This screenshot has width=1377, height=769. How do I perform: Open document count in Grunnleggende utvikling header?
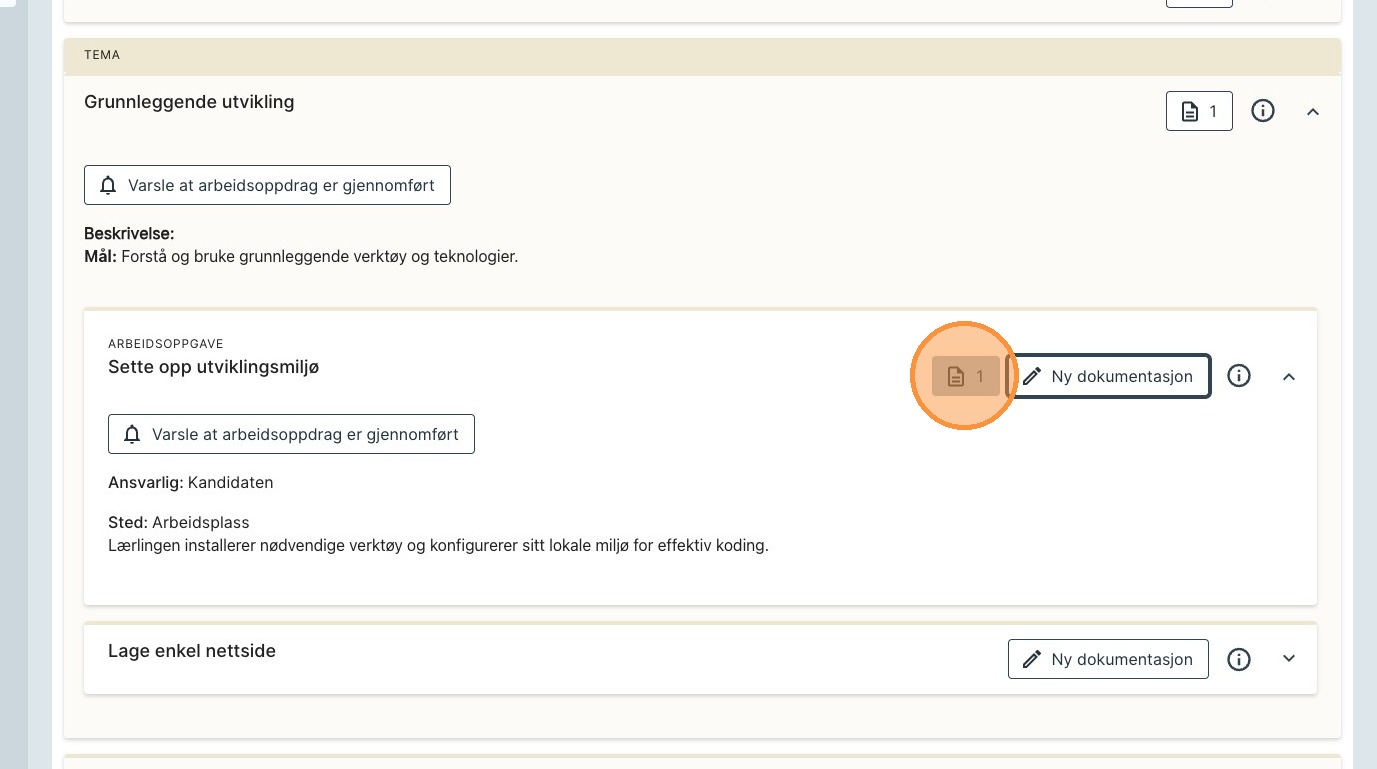1198,111
